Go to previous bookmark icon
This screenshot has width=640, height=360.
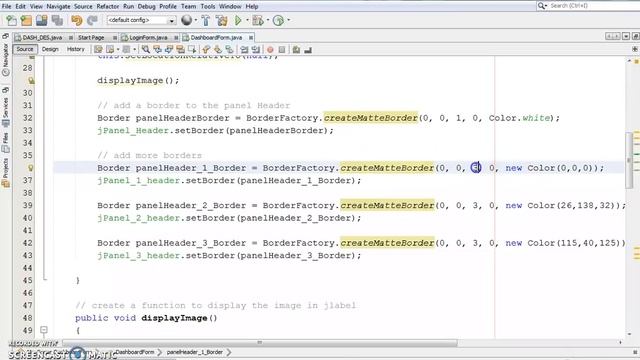tap(206, 50)
